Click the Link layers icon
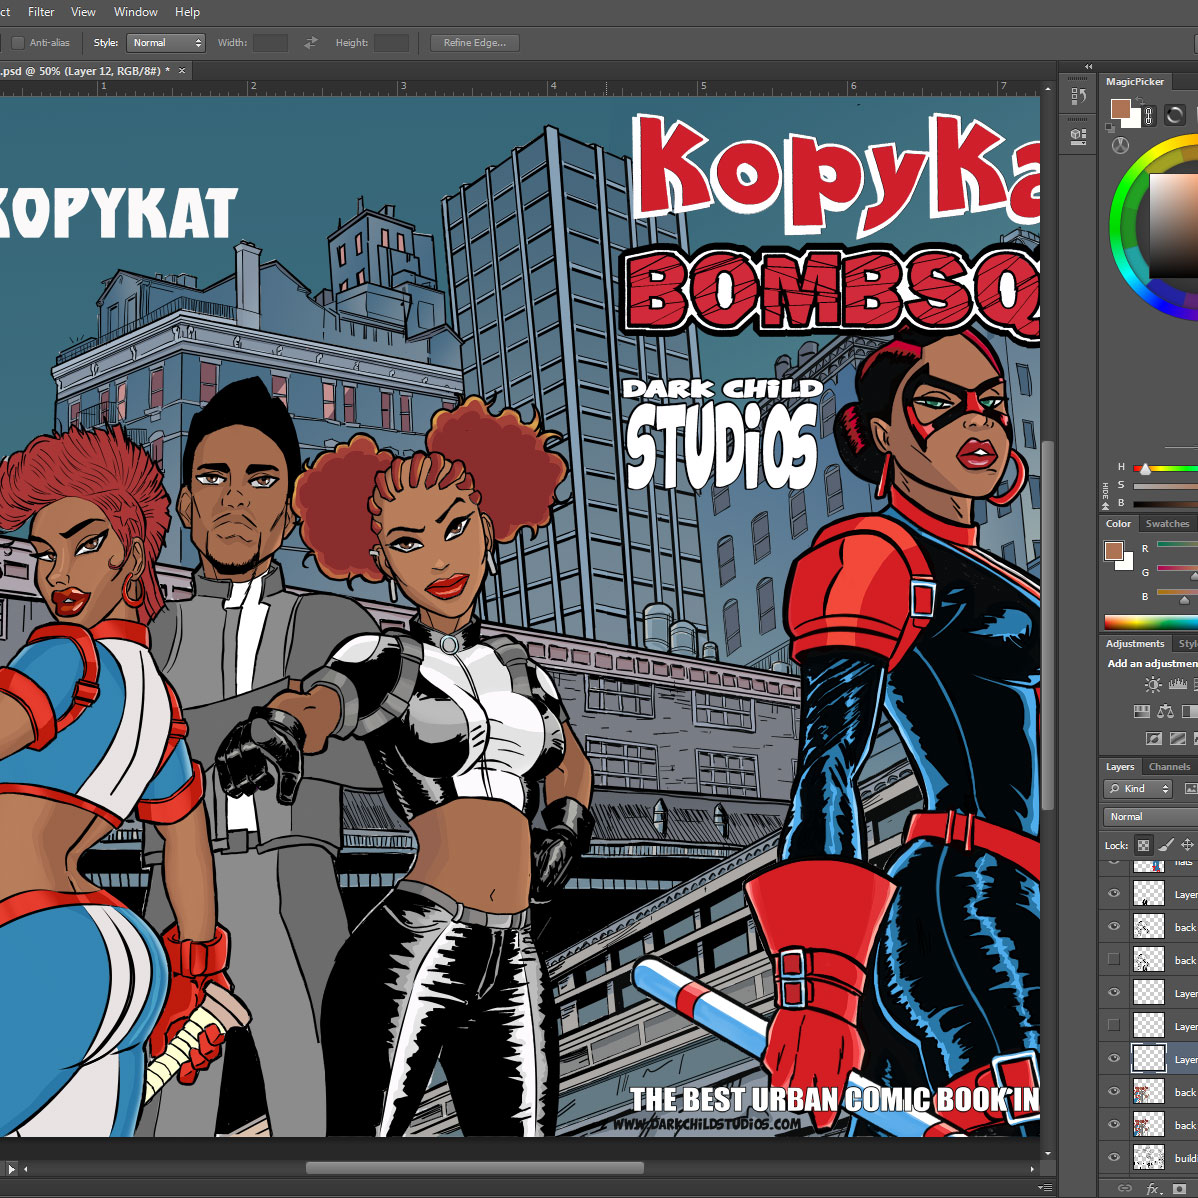The width and height of the screenshot is (1198, 1198). (1125, 1188)
